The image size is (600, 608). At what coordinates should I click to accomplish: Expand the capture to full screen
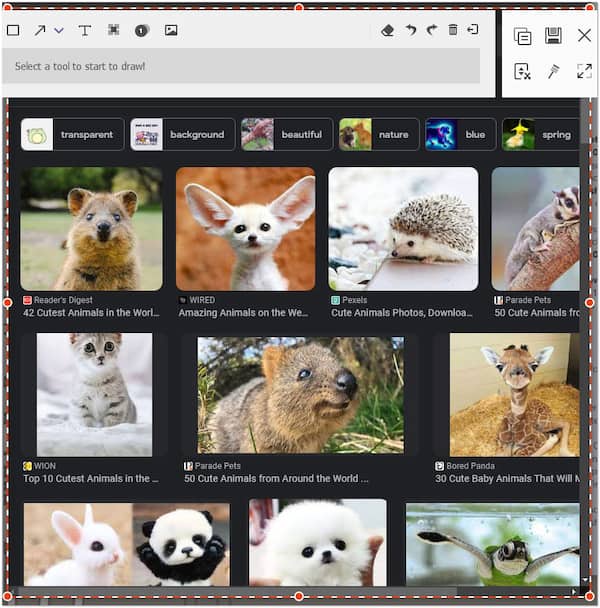click(584, 71)
